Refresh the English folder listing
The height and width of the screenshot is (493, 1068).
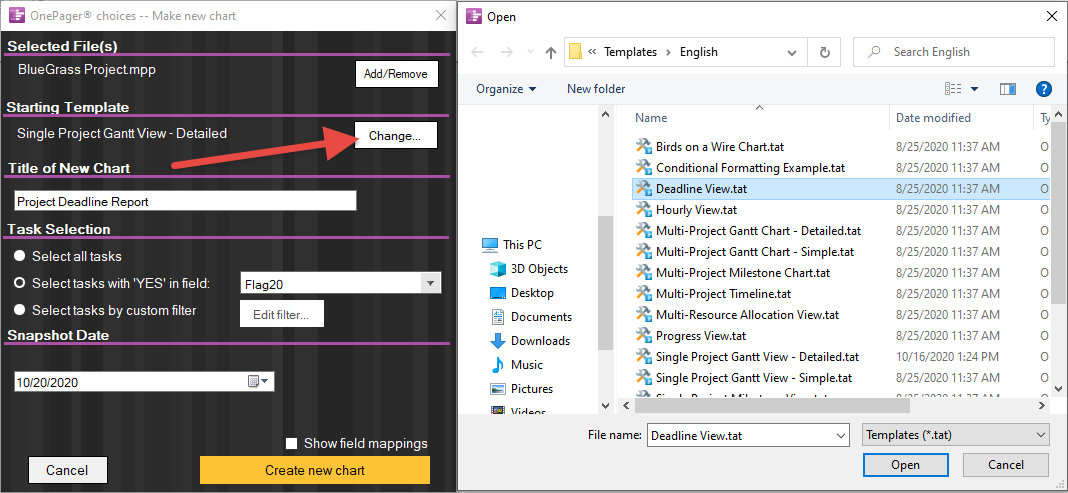coord(824,52)
